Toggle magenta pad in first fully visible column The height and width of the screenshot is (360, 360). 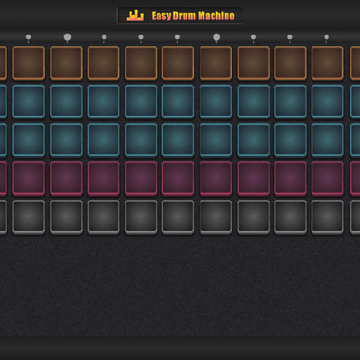(29, 178)
